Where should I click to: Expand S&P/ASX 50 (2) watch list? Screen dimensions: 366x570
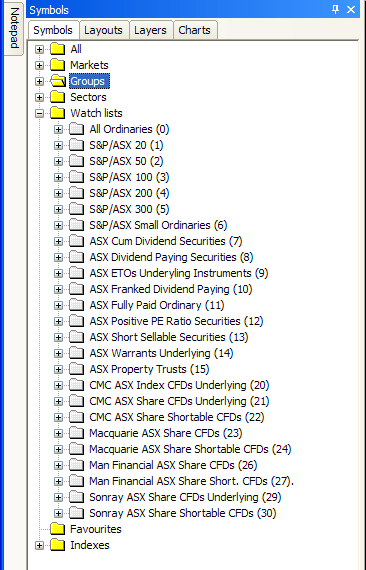pyautogui.click(x=58, y=161)
